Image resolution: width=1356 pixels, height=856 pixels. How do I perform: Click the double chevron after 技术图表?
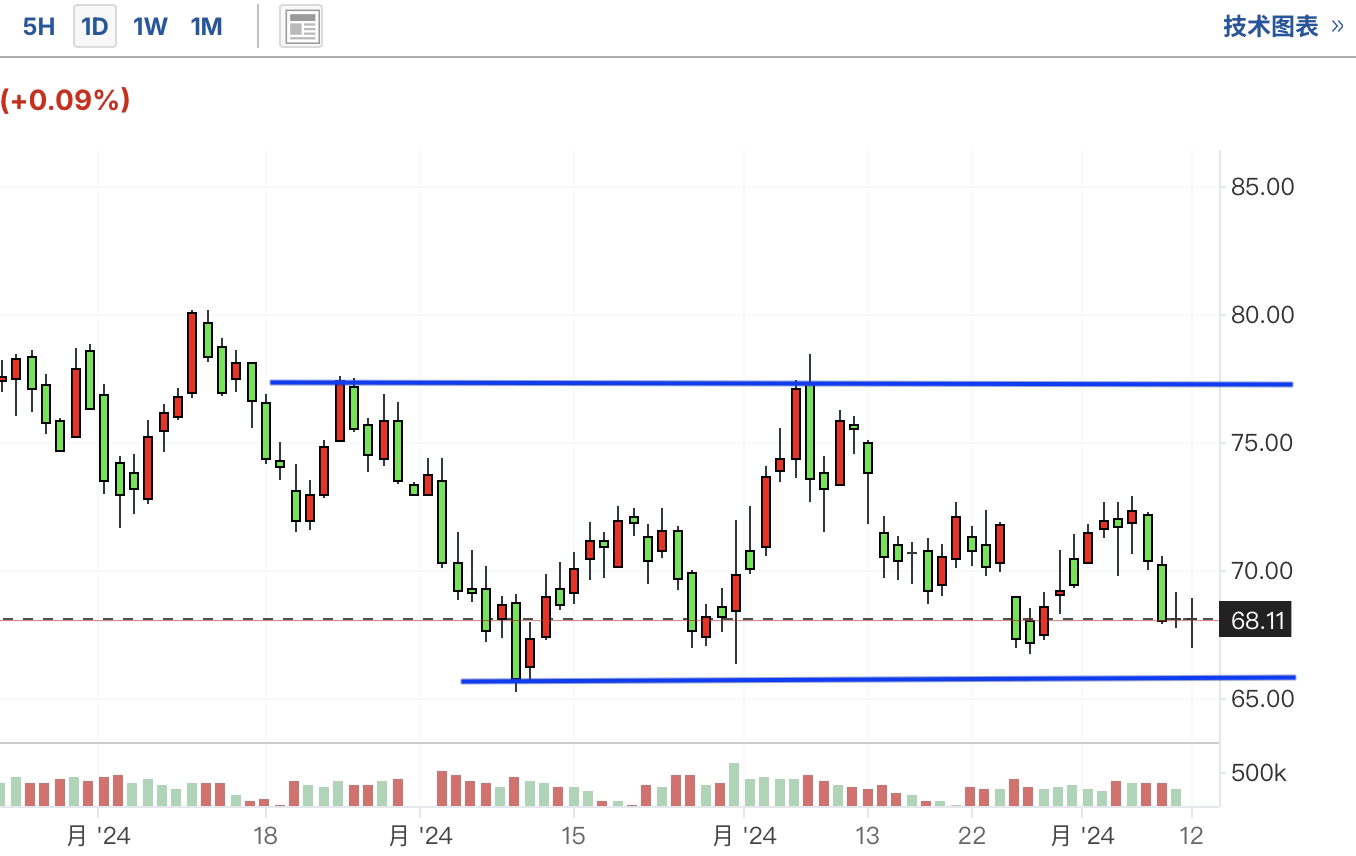coord(1338,27)
